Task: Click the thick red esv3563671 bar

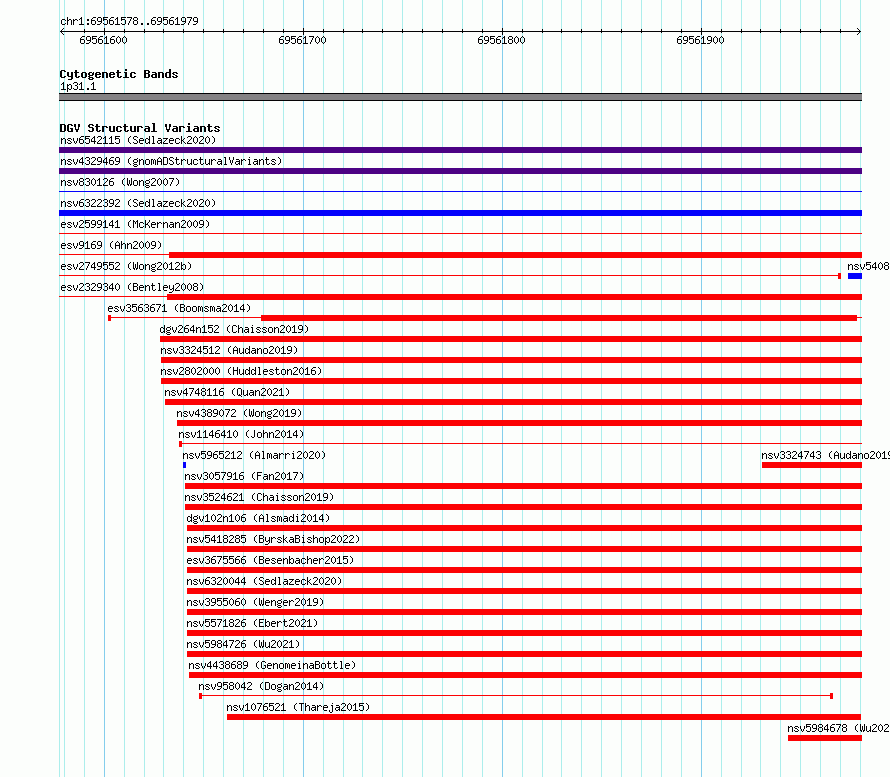Action: 559,318
